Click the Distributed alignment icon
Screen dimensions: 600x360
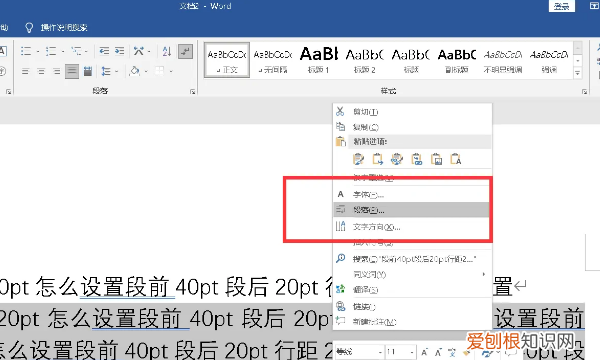point(88,71)
